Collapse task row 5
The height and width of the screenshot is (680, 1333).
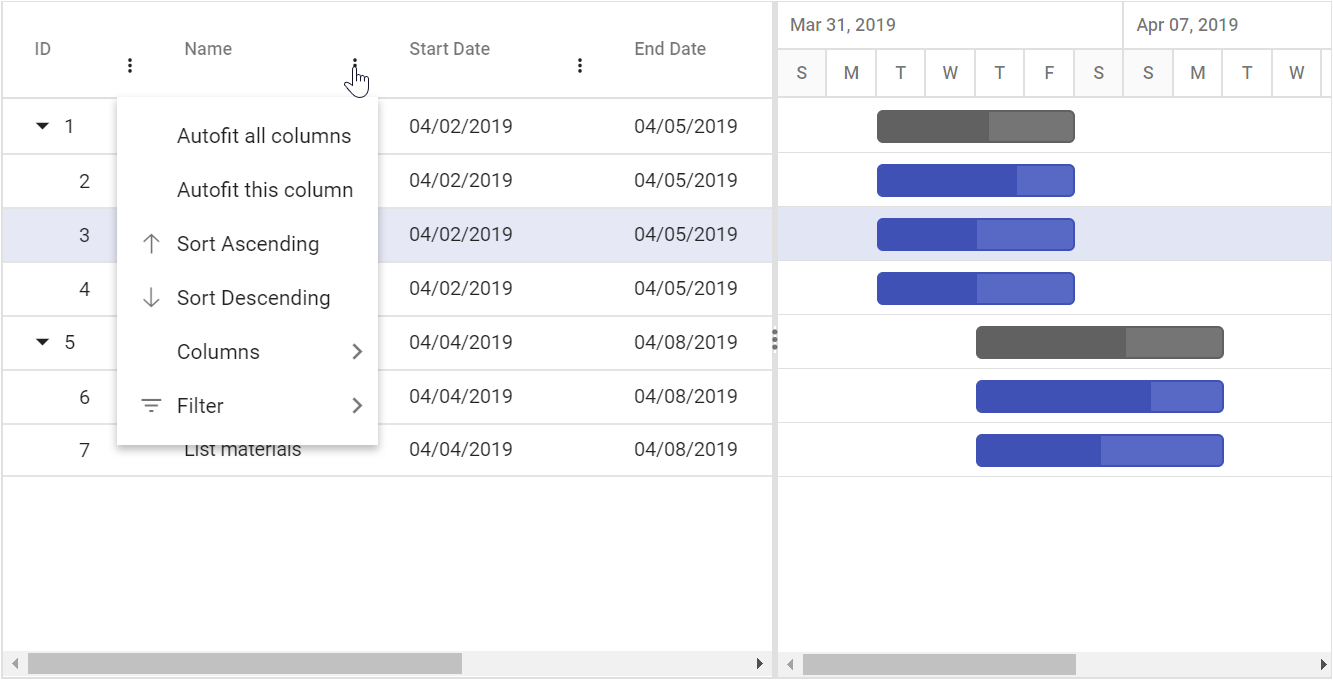point(42,343)
